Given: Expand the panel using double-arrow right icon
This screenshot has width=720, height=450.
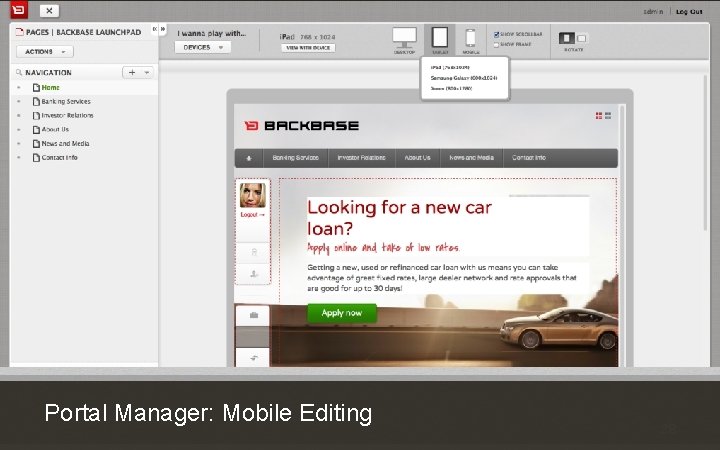Looking at the screenshot, I should [x=163, y=29].
